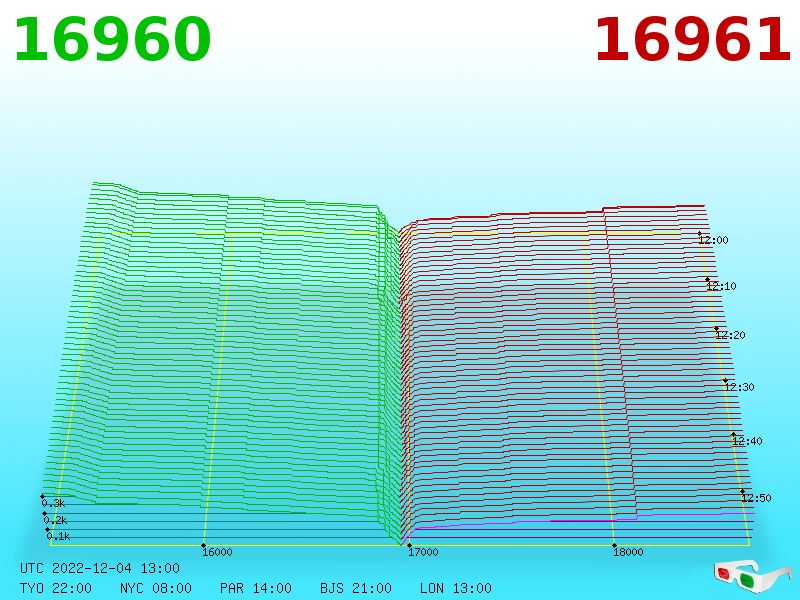Click the 3D anaglyph glasses icon
The image size is (800, 600).
(753, 575)
